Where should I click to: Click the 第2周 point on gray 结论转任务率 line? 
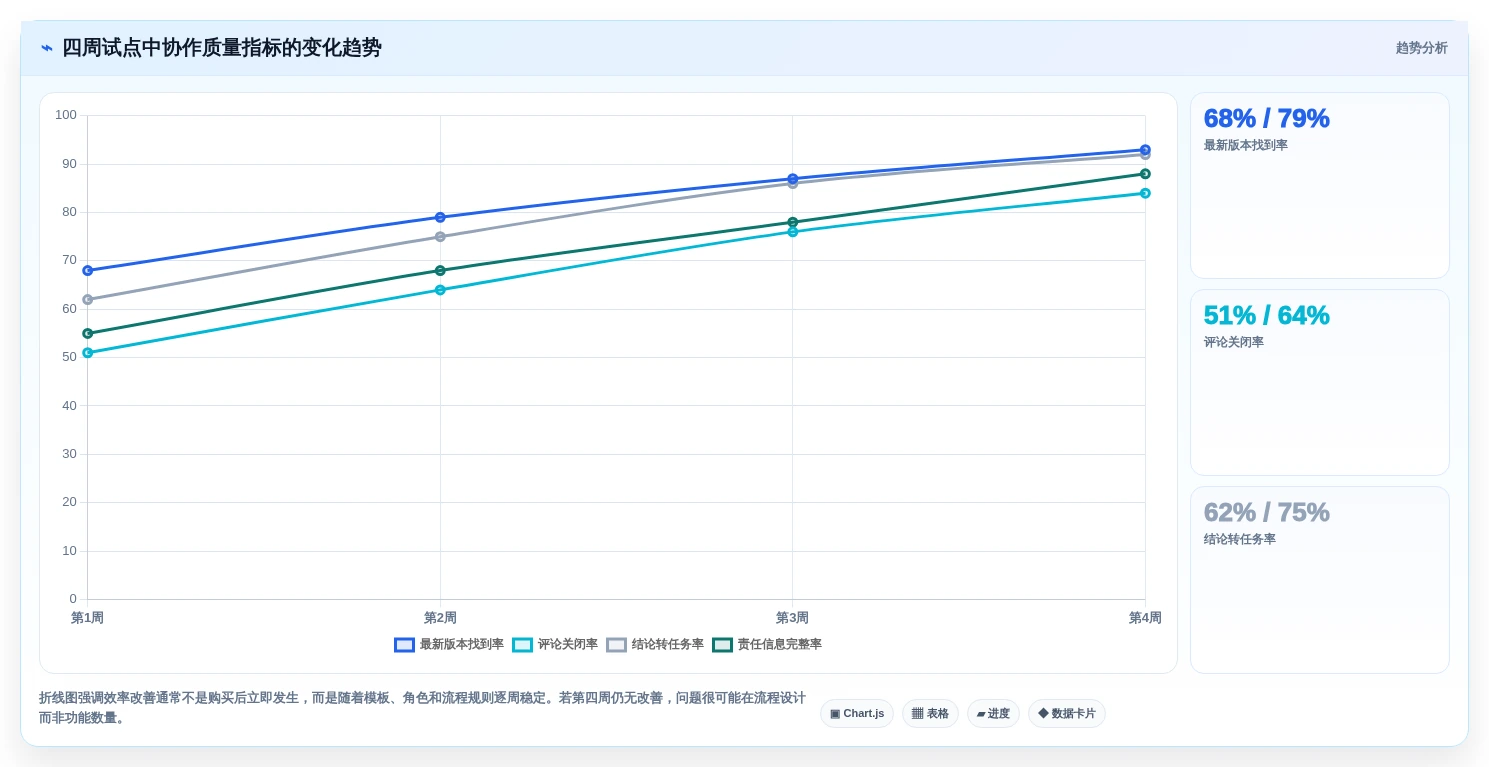pyautogui.click(x=440, y=237)
